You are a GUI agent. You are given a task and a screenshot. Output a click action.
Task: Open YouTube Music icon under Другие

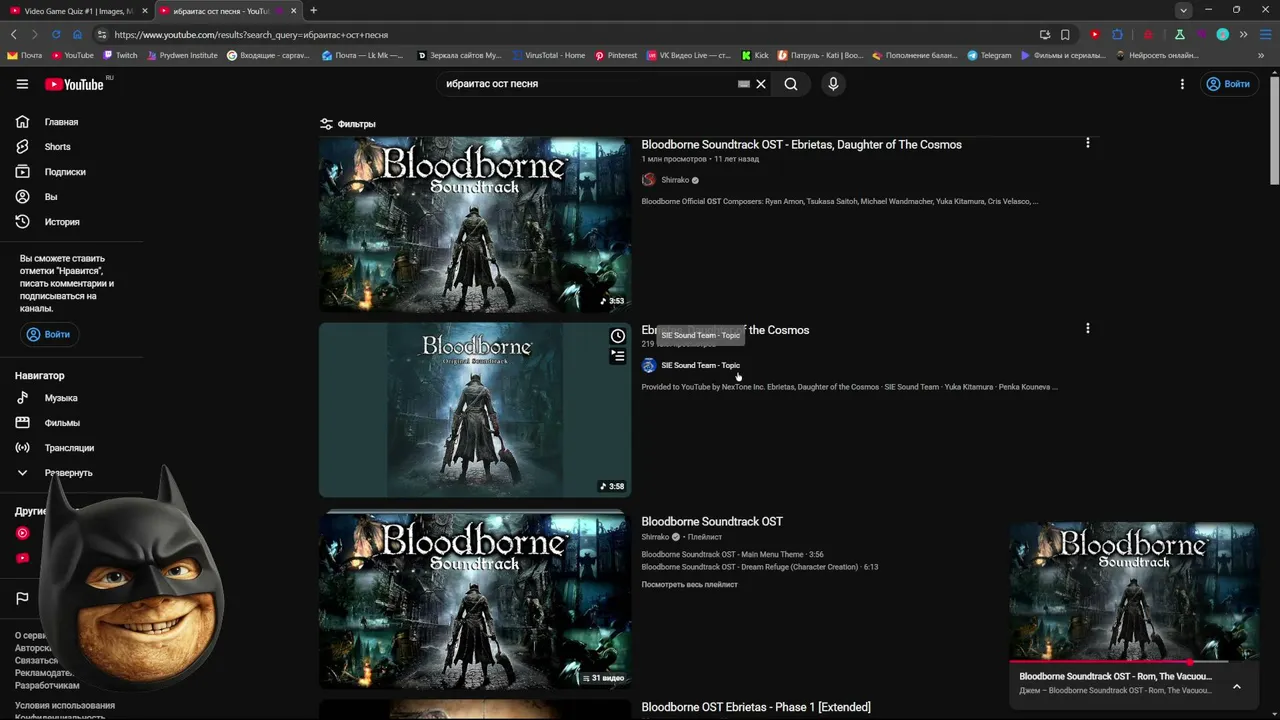coord(23,533)
